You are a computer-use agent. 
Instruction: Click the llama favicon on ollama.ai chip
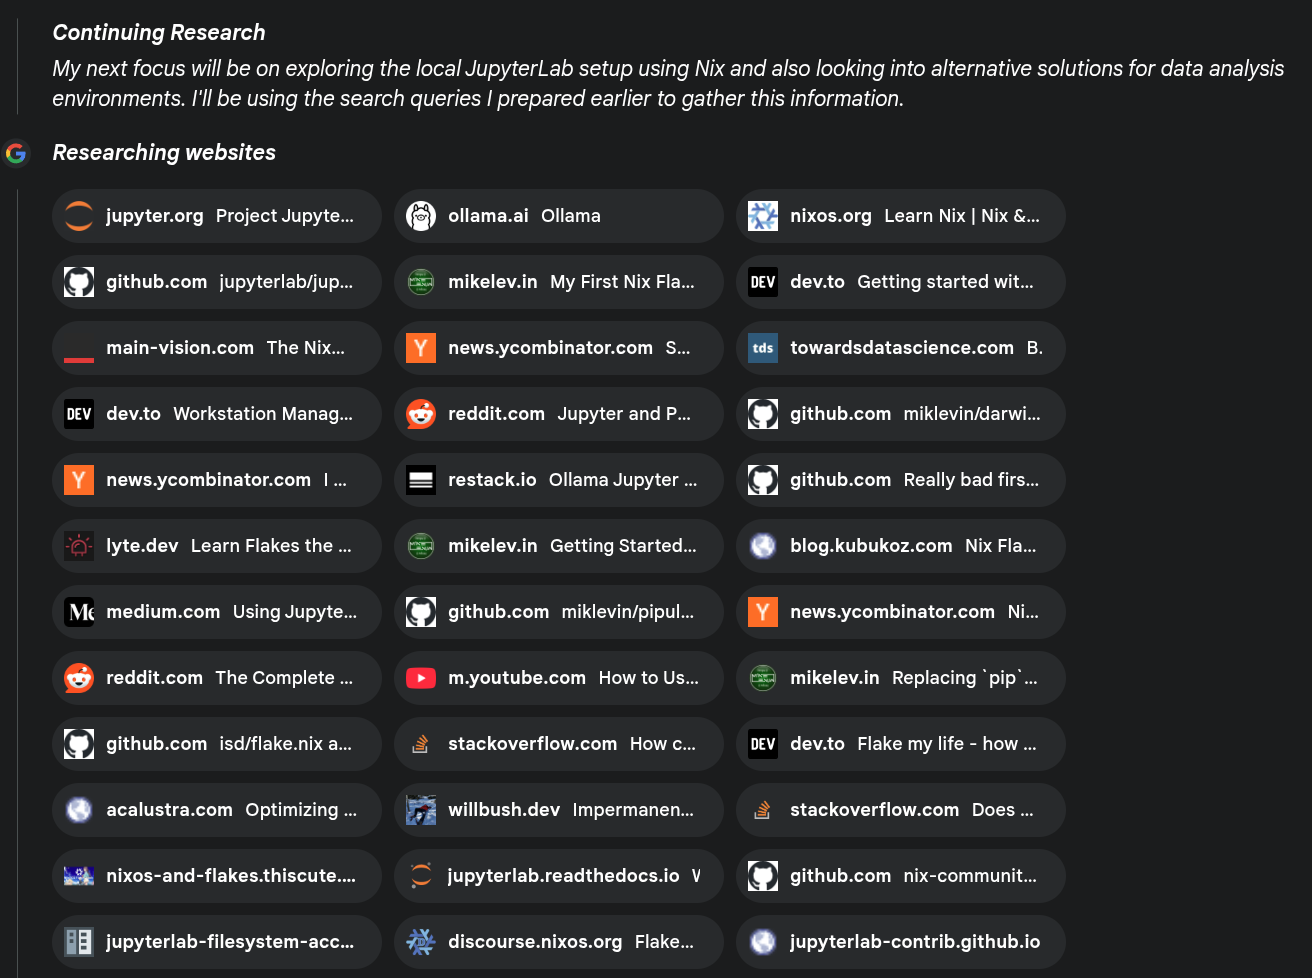421,216
